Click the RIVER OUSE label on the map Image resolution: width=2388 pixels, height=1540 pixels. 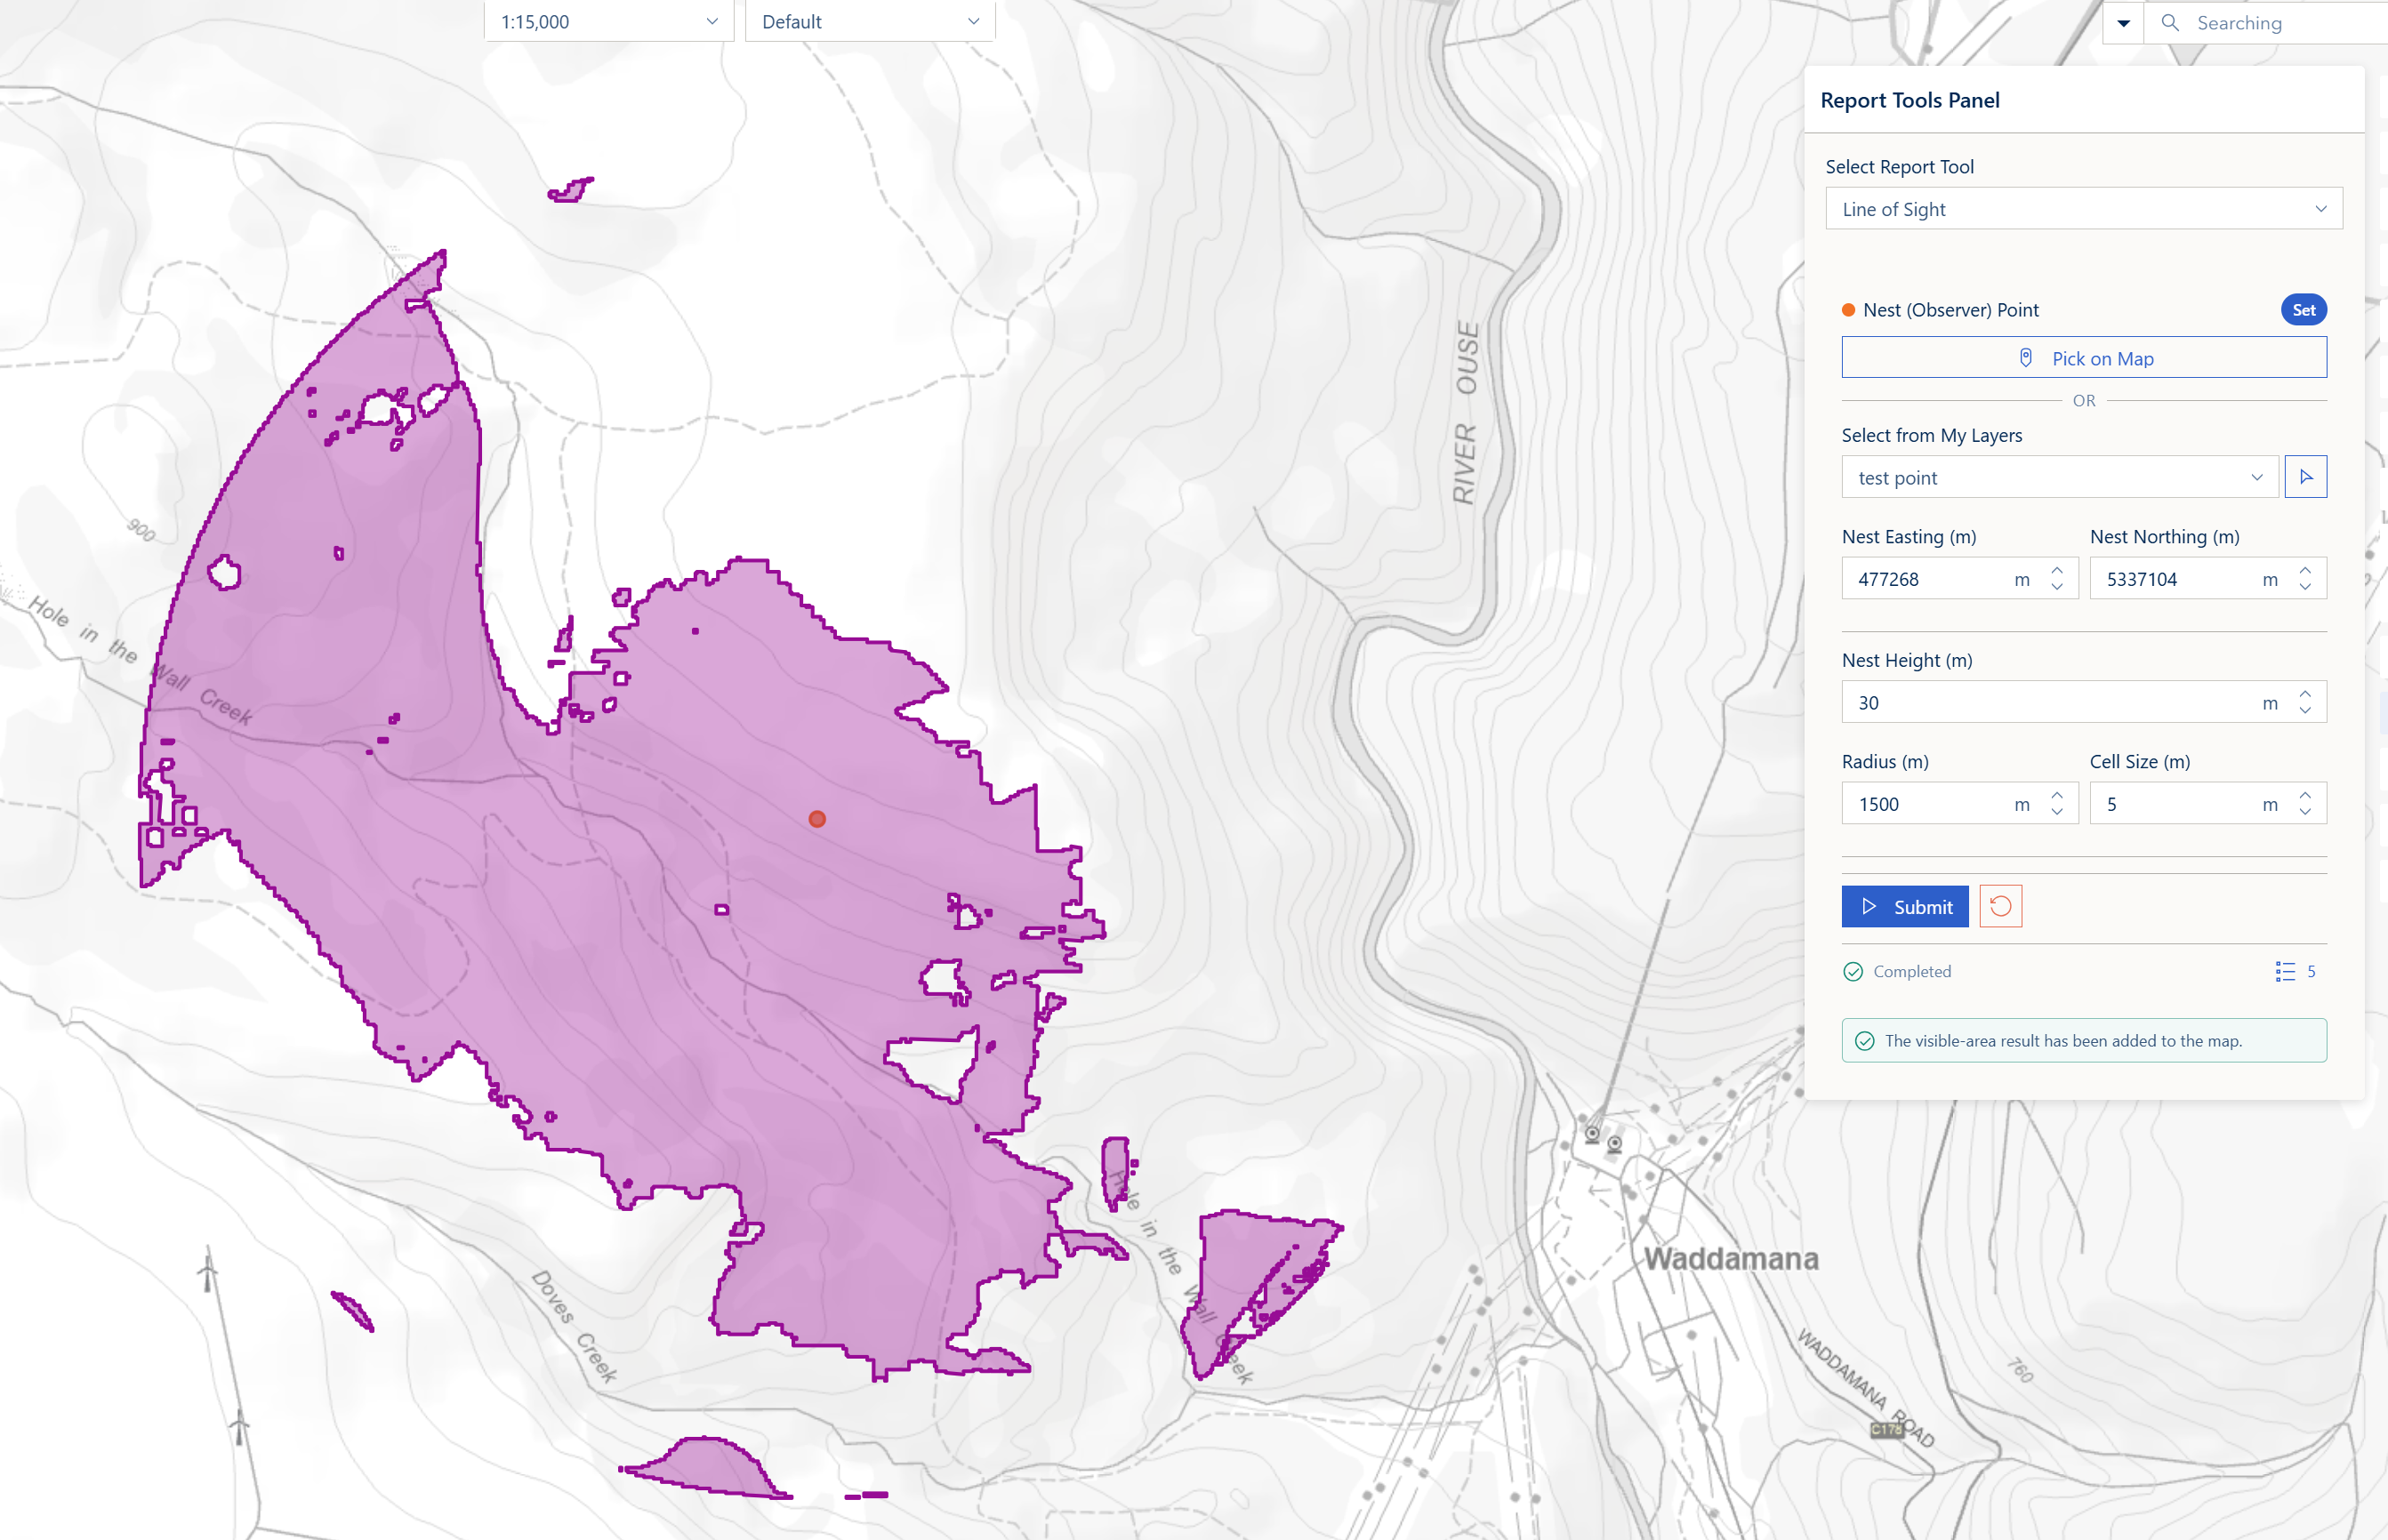click(1466, 413)
